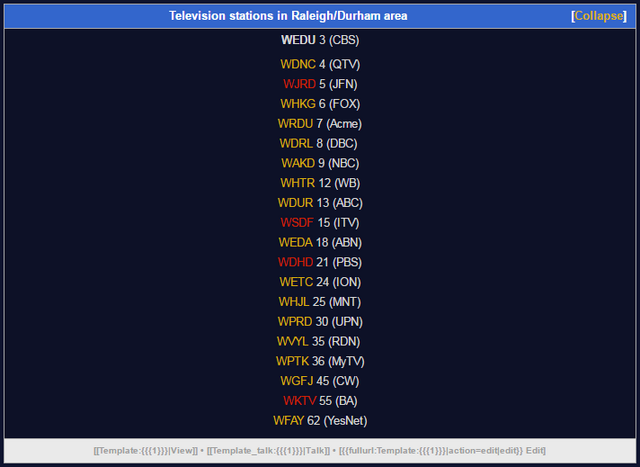This screenshot has height=467, width=640.
Task: Click the '15 (ITV)' text
Action: 338,223
